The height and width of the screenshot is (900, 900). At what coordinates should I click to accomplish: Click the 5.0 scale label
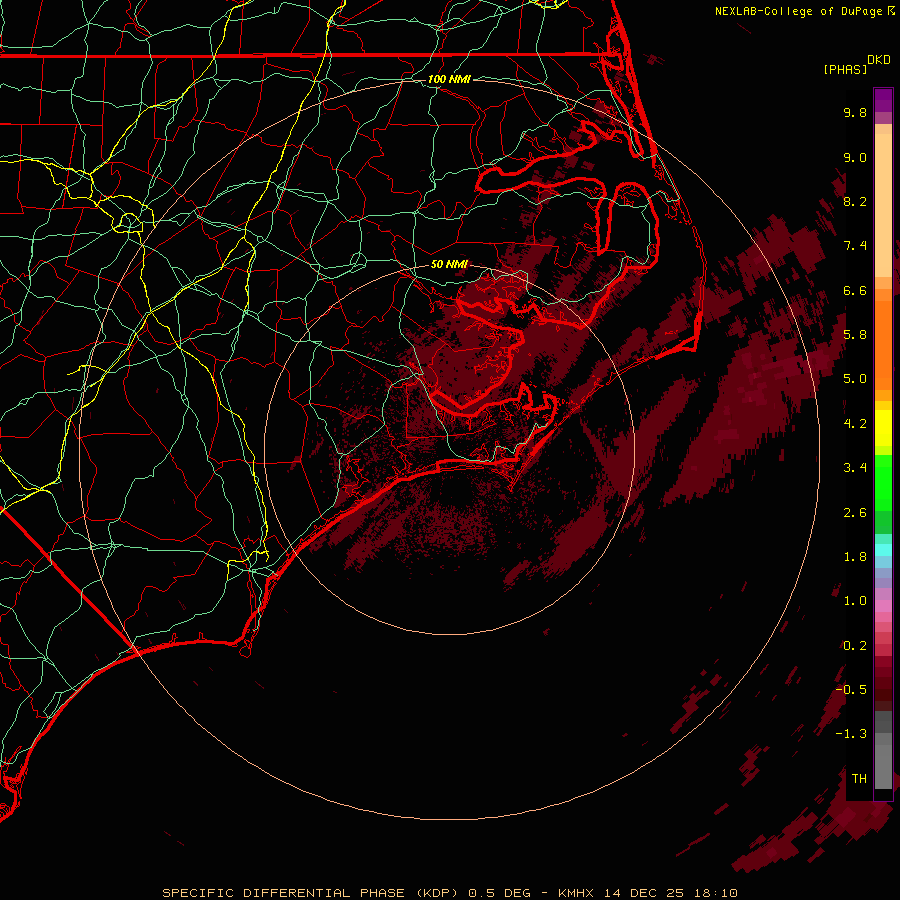[855, 379]
